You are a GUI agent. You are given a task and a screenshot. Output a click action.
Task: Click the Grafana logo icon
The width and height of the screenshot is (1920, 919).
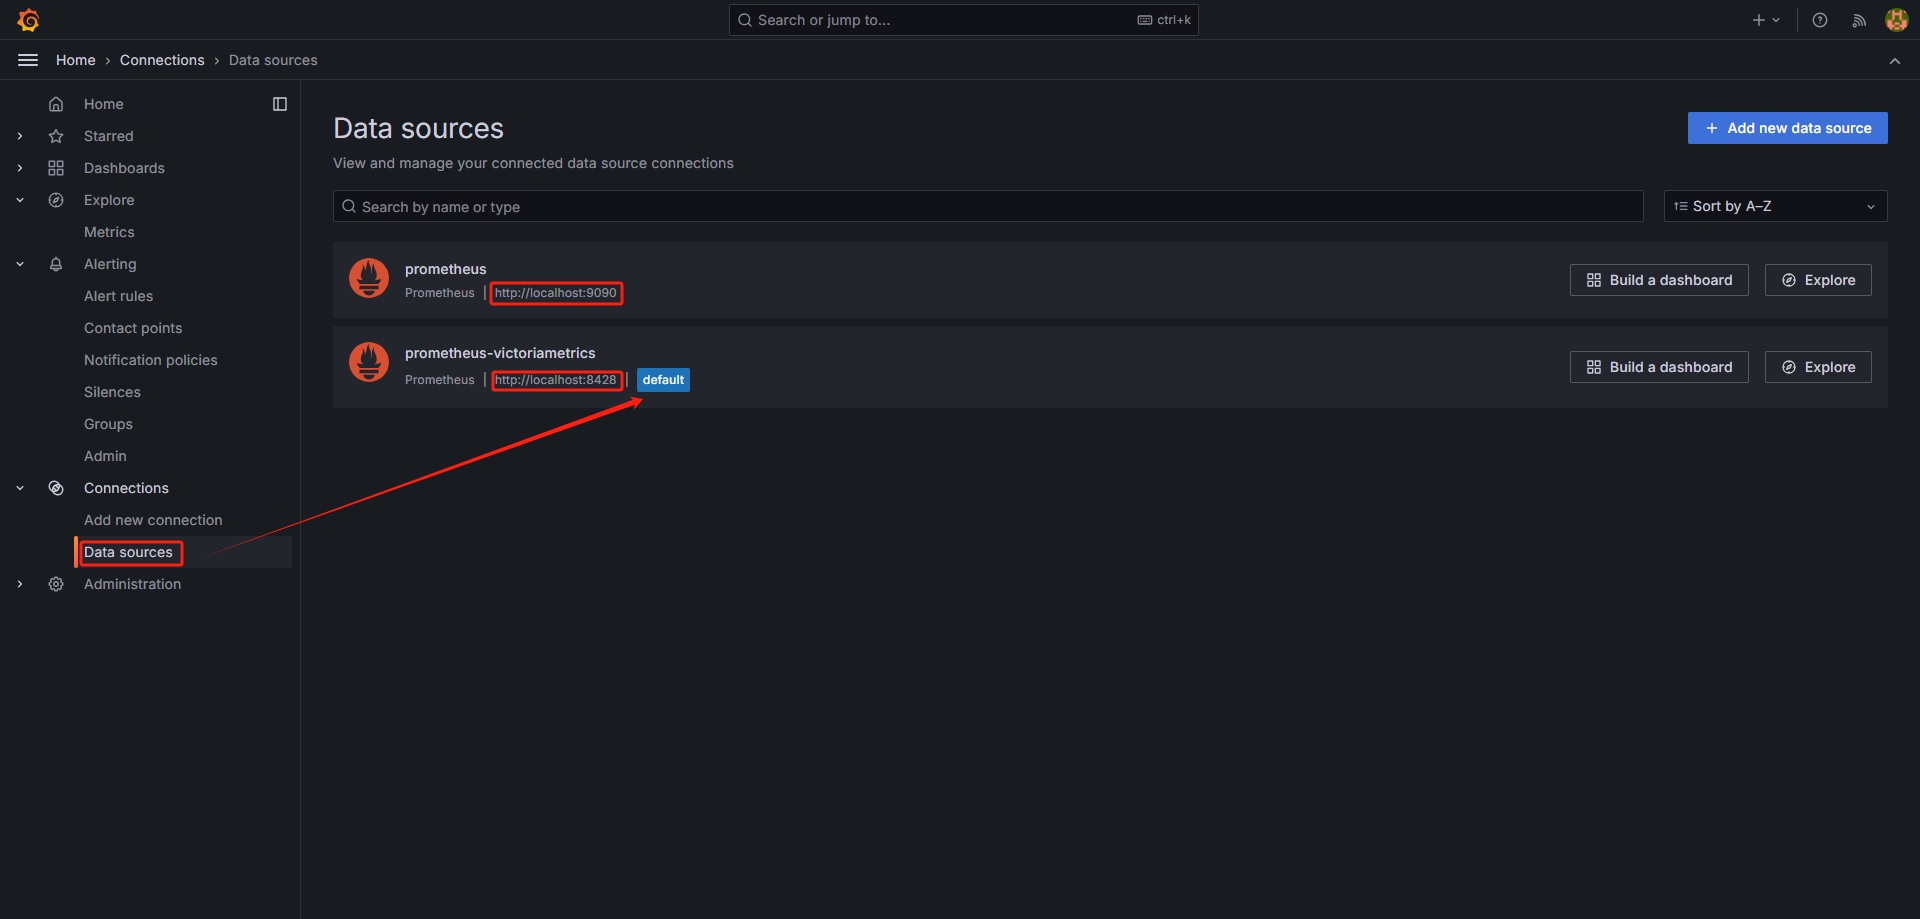pyautogui.click(x=28, y=20)
